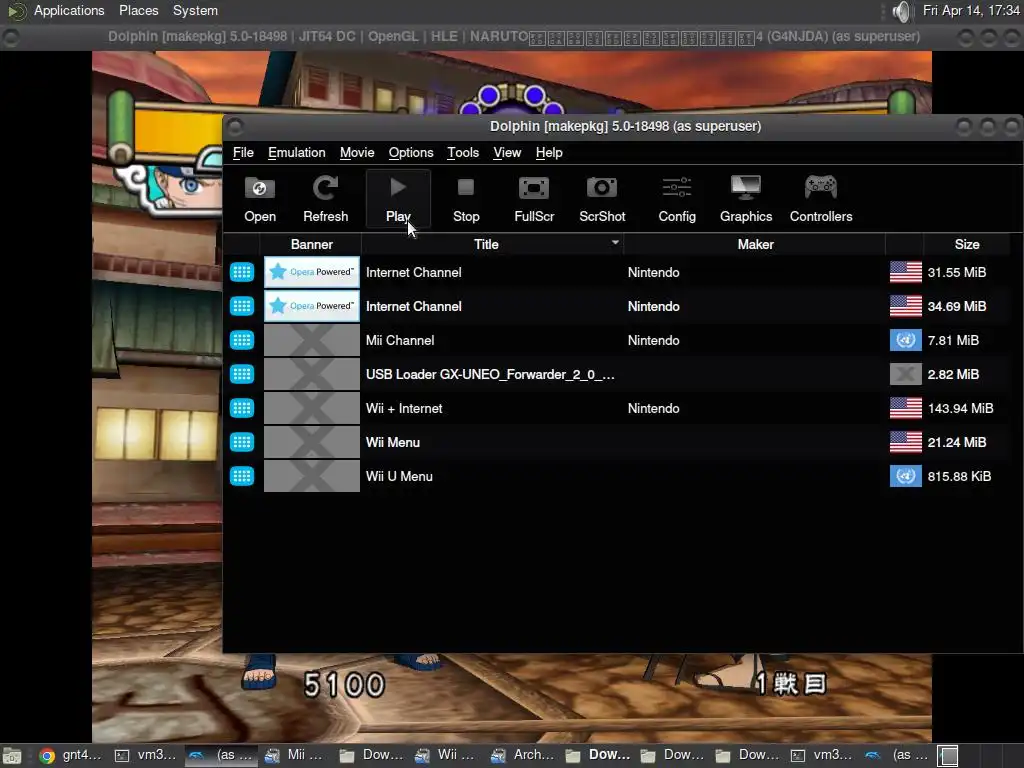Open the Graphics settings
This screenshot has height=768, width=1024.
click(x=746, y=199)
